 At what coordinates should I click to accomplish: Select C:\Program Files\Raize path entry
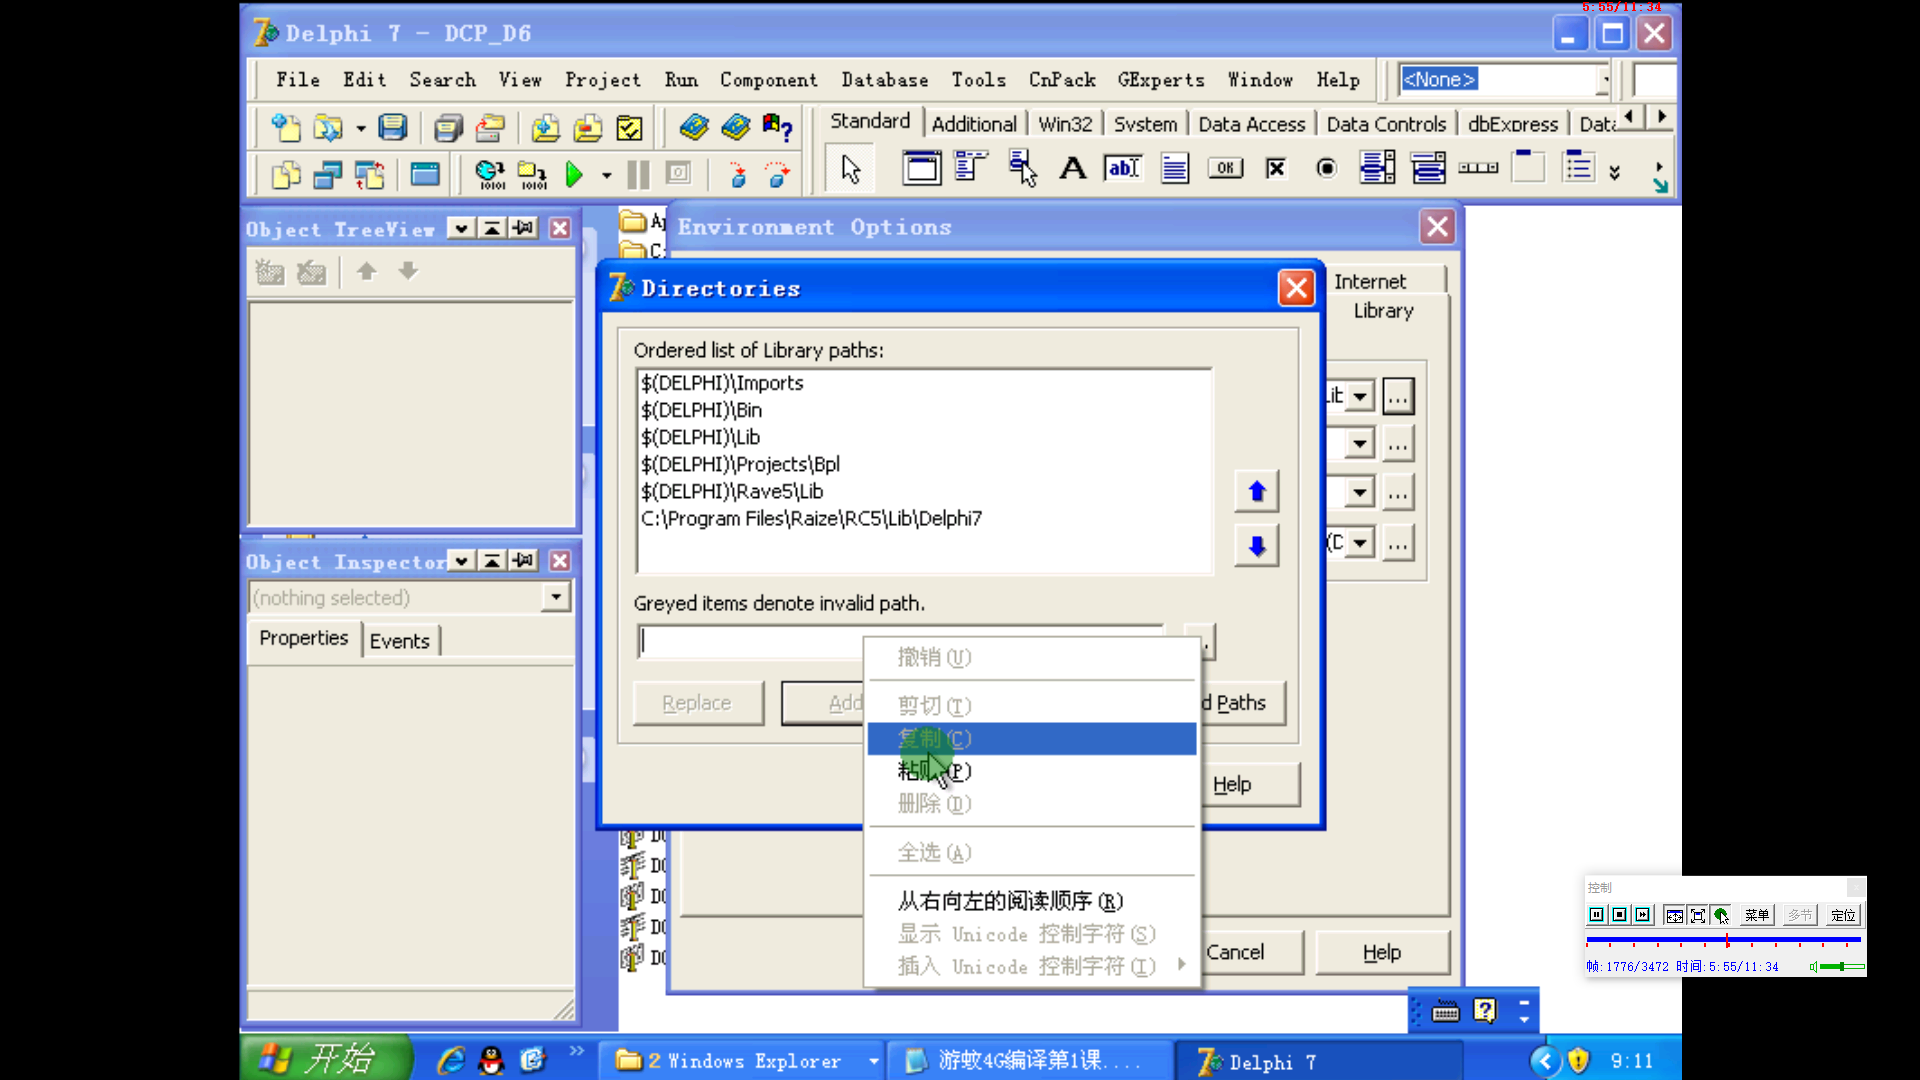924,518
